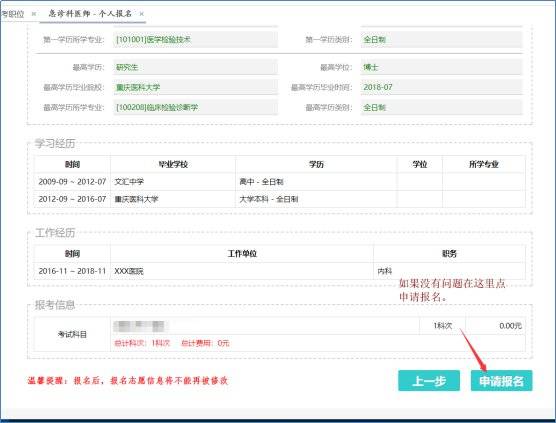Close the 急诊科医师 - 个人报名 tab
556x423 pixels.
[141, 14]
